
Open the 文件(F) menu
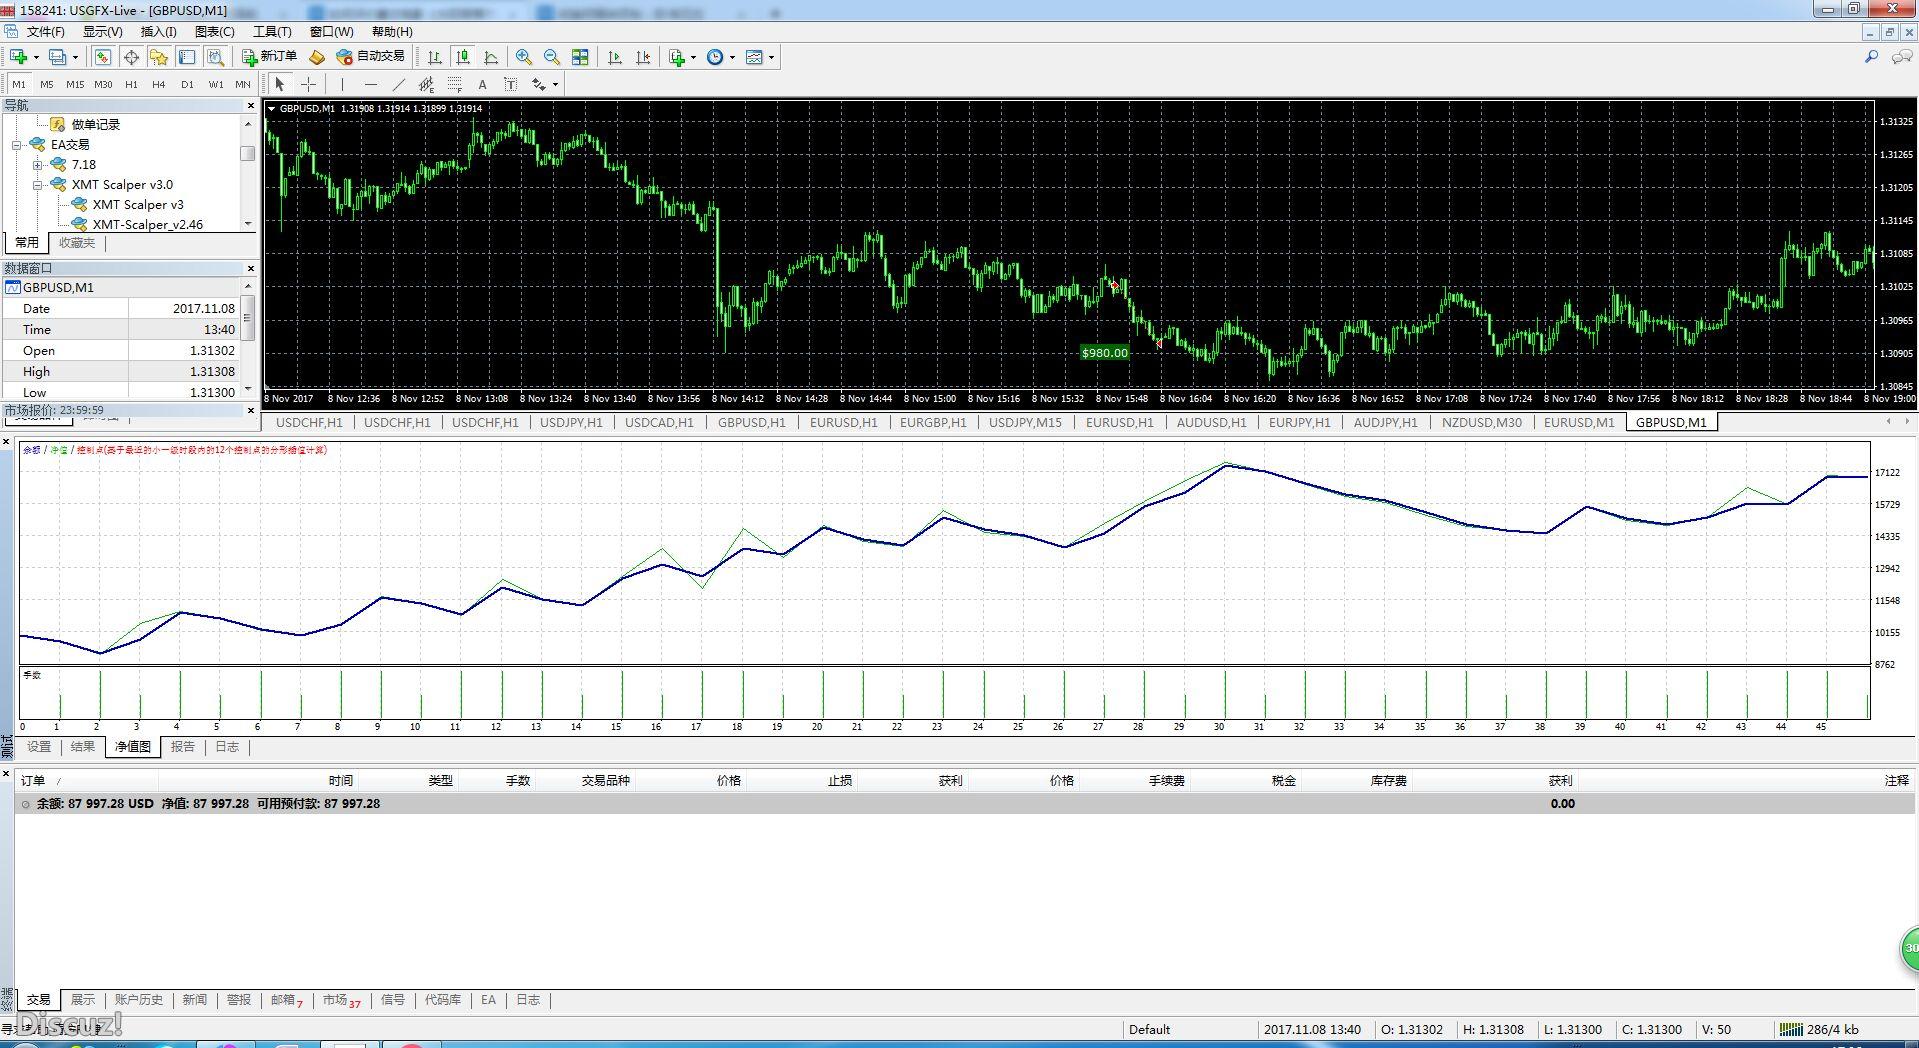(x=46, y=31)
